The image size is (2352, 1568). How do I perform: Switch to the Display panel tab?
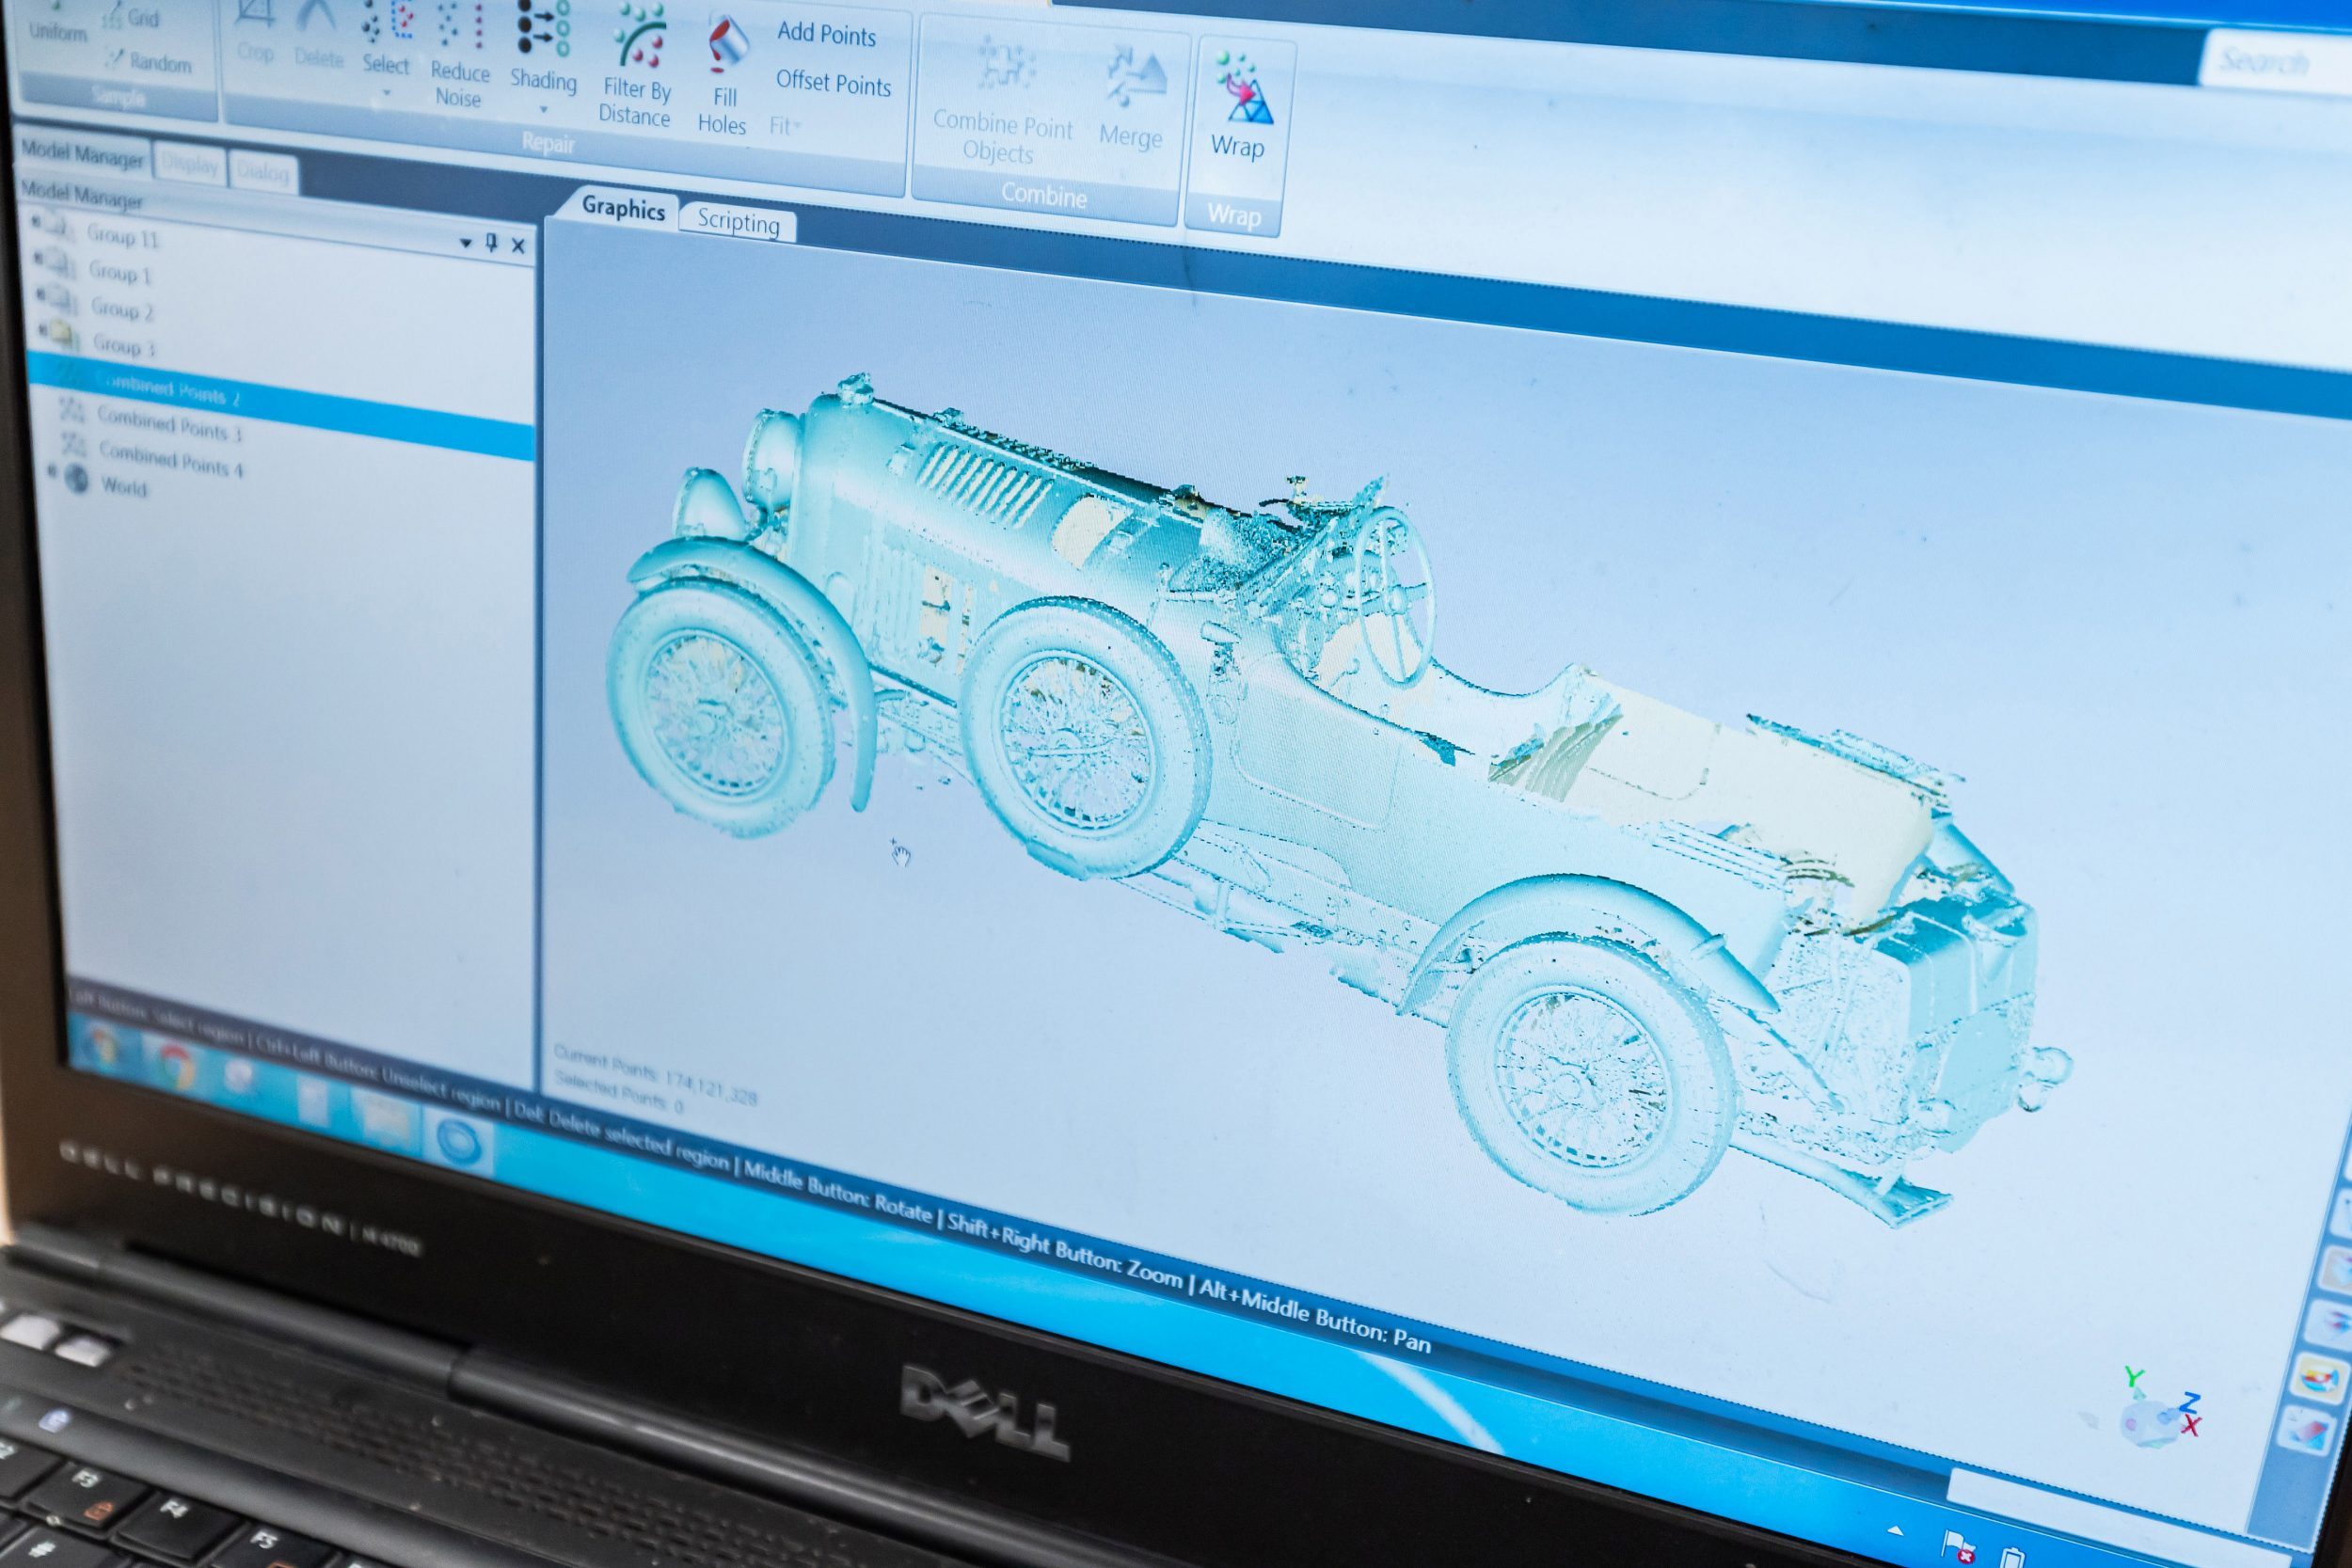point(189,166)
